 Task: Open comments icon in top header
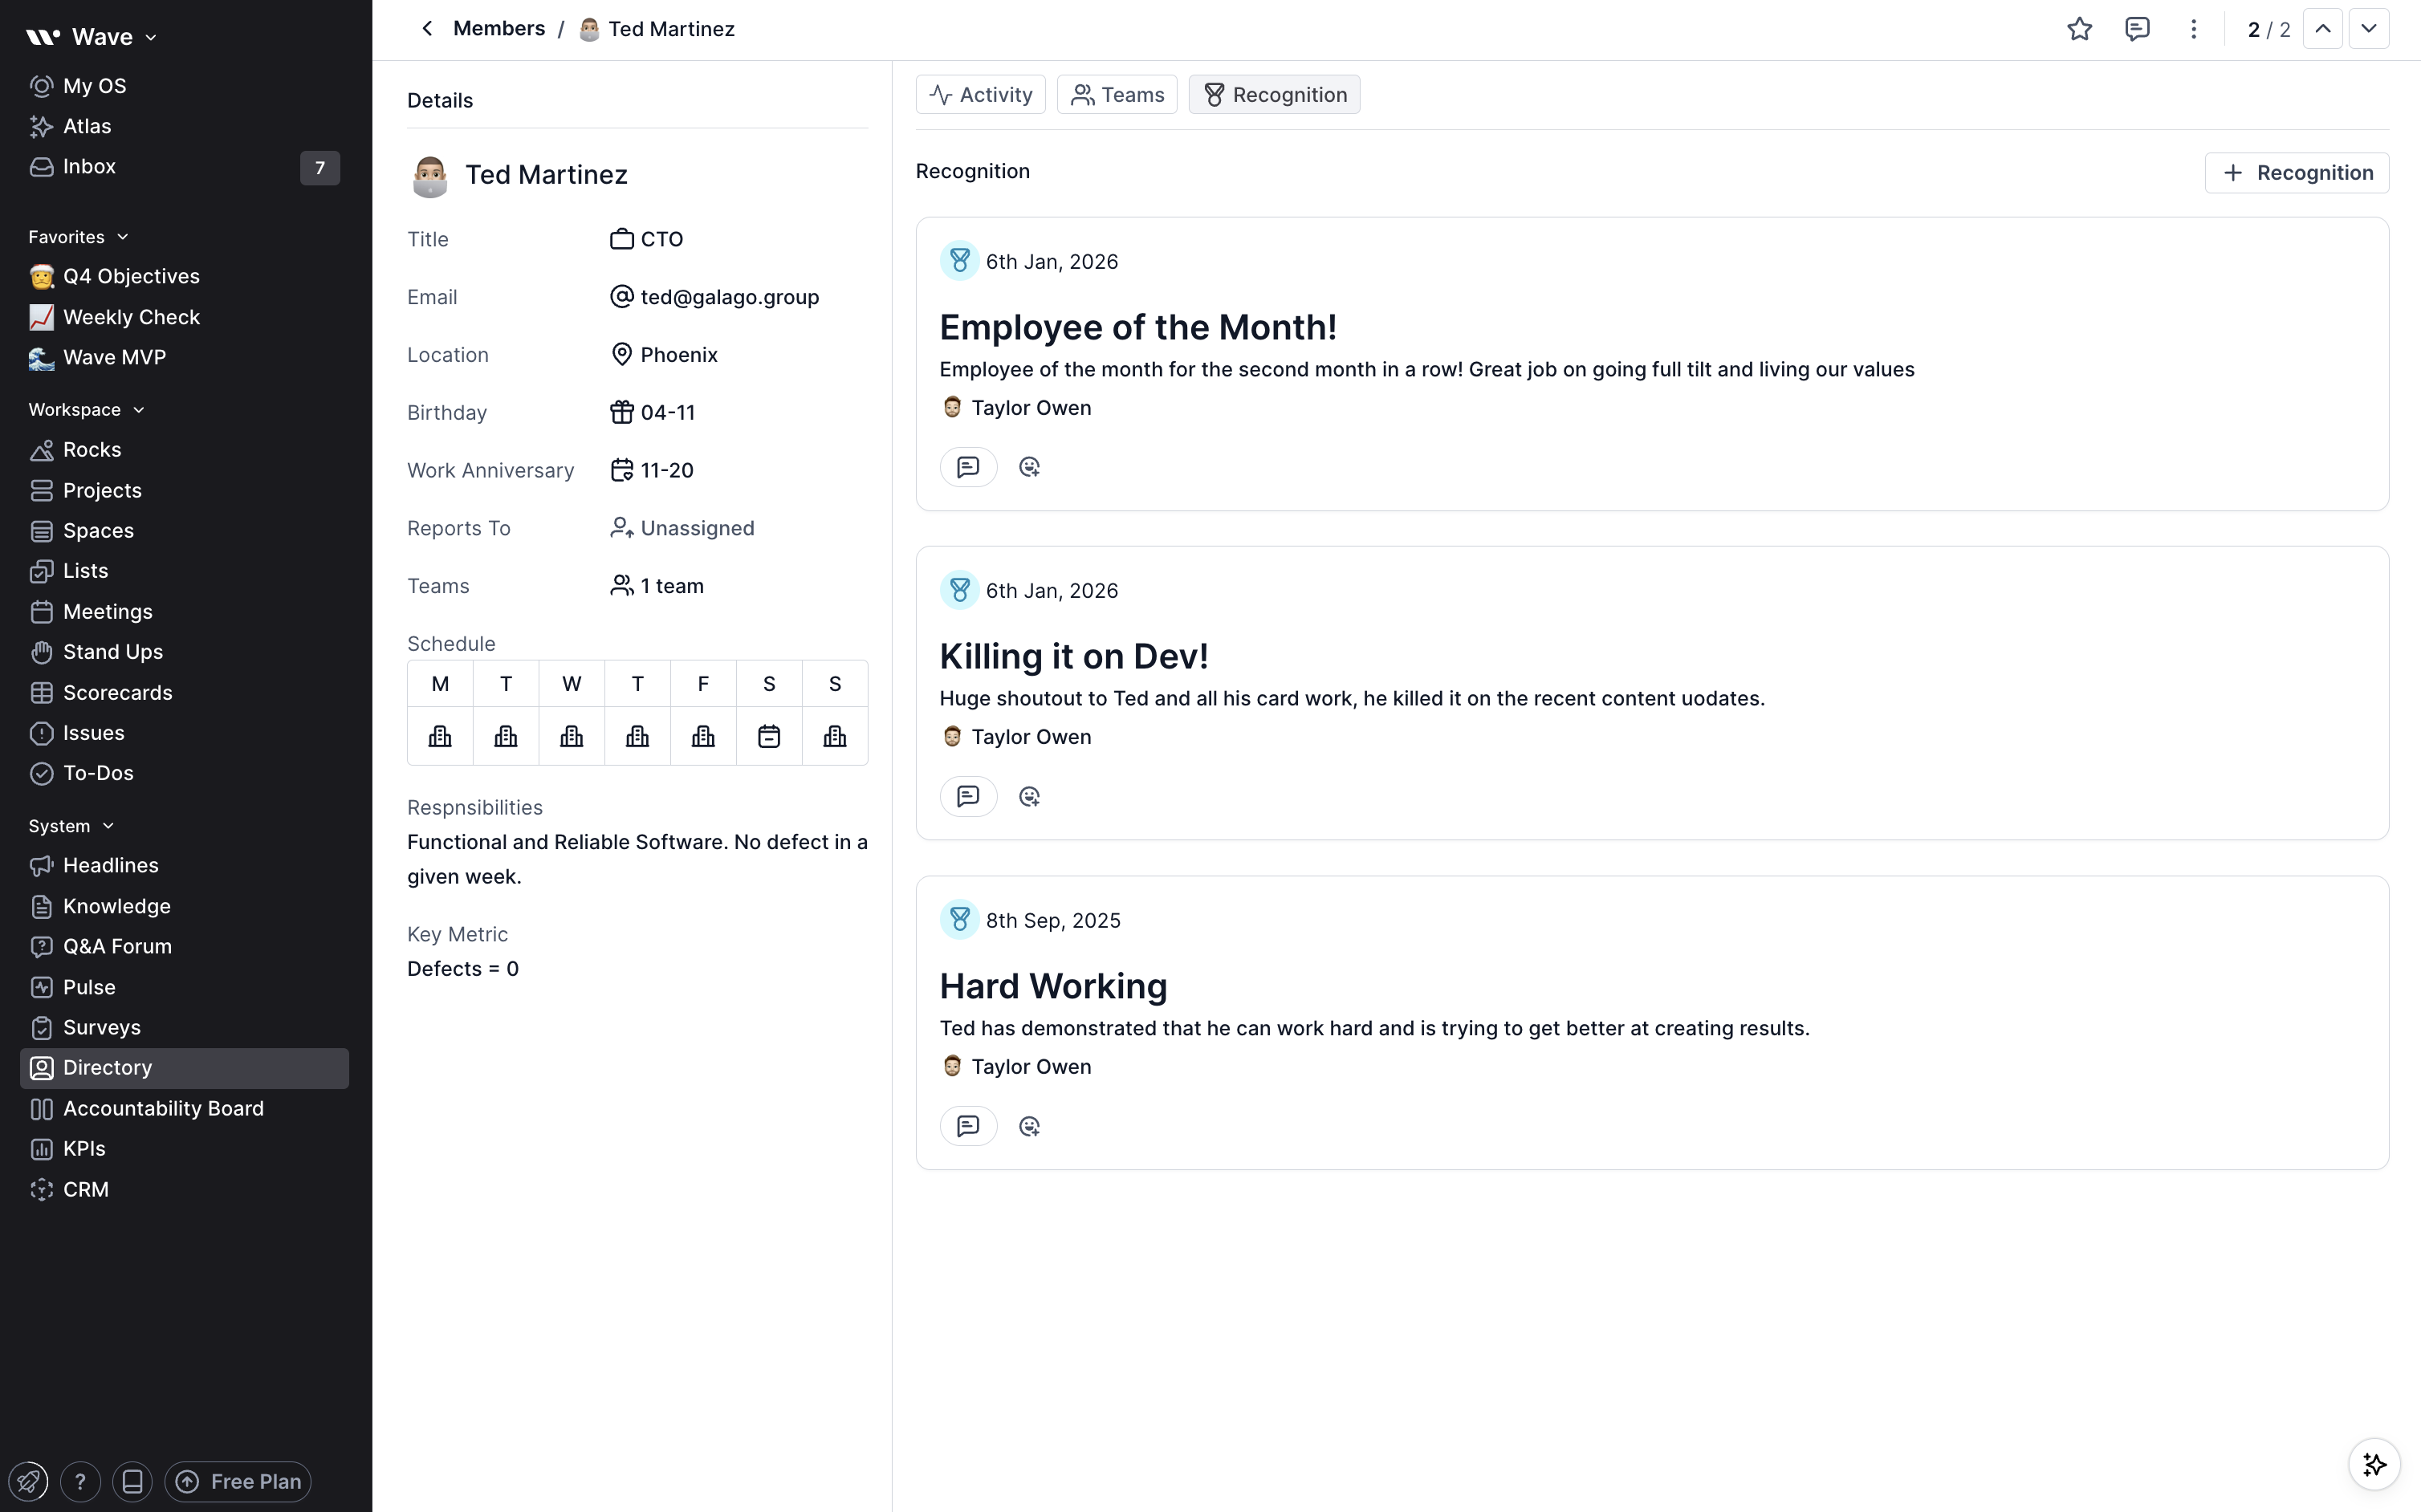pyautogui.click(x=2136, y=29)
